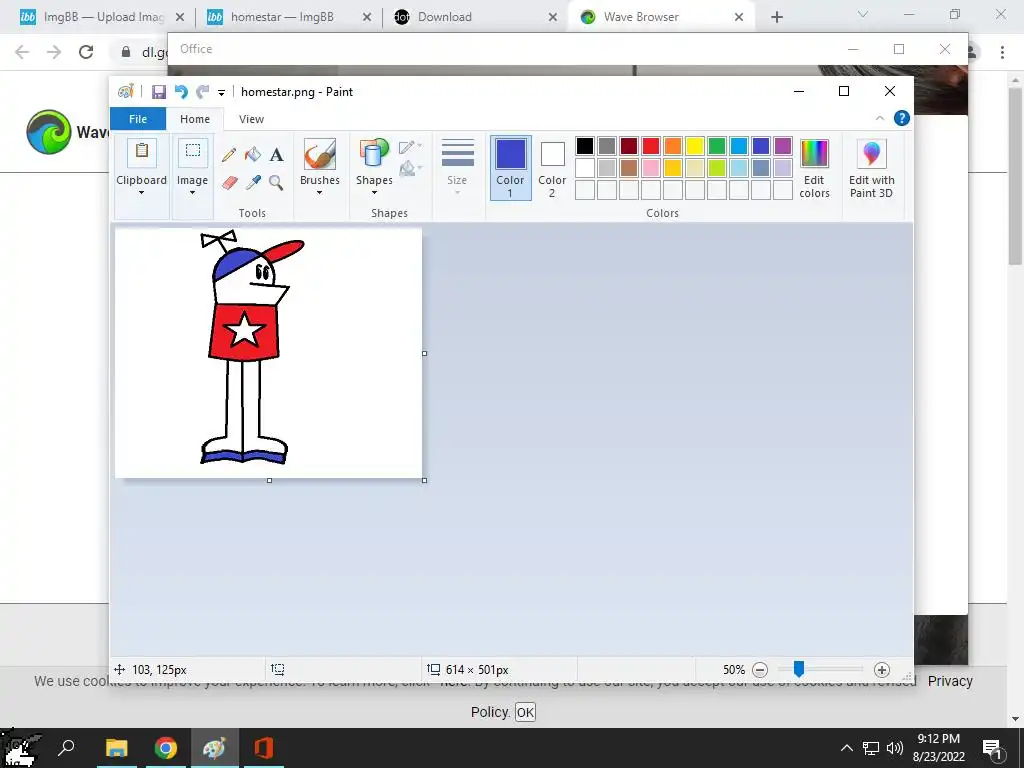Screen dimensions: 1024x768
Task: Select the Pencil tool in Paint
Action: click(x=229, y=155)
